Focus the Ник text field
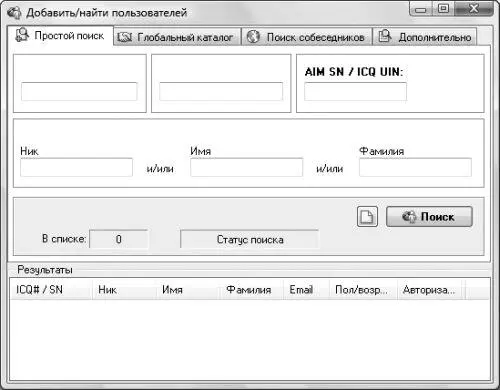This screenshot has height=390, width=500. 76,167
